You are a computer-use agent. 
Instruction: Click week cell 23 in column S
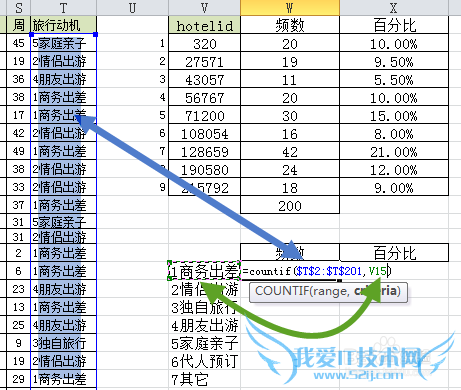[x=18, y=289]
